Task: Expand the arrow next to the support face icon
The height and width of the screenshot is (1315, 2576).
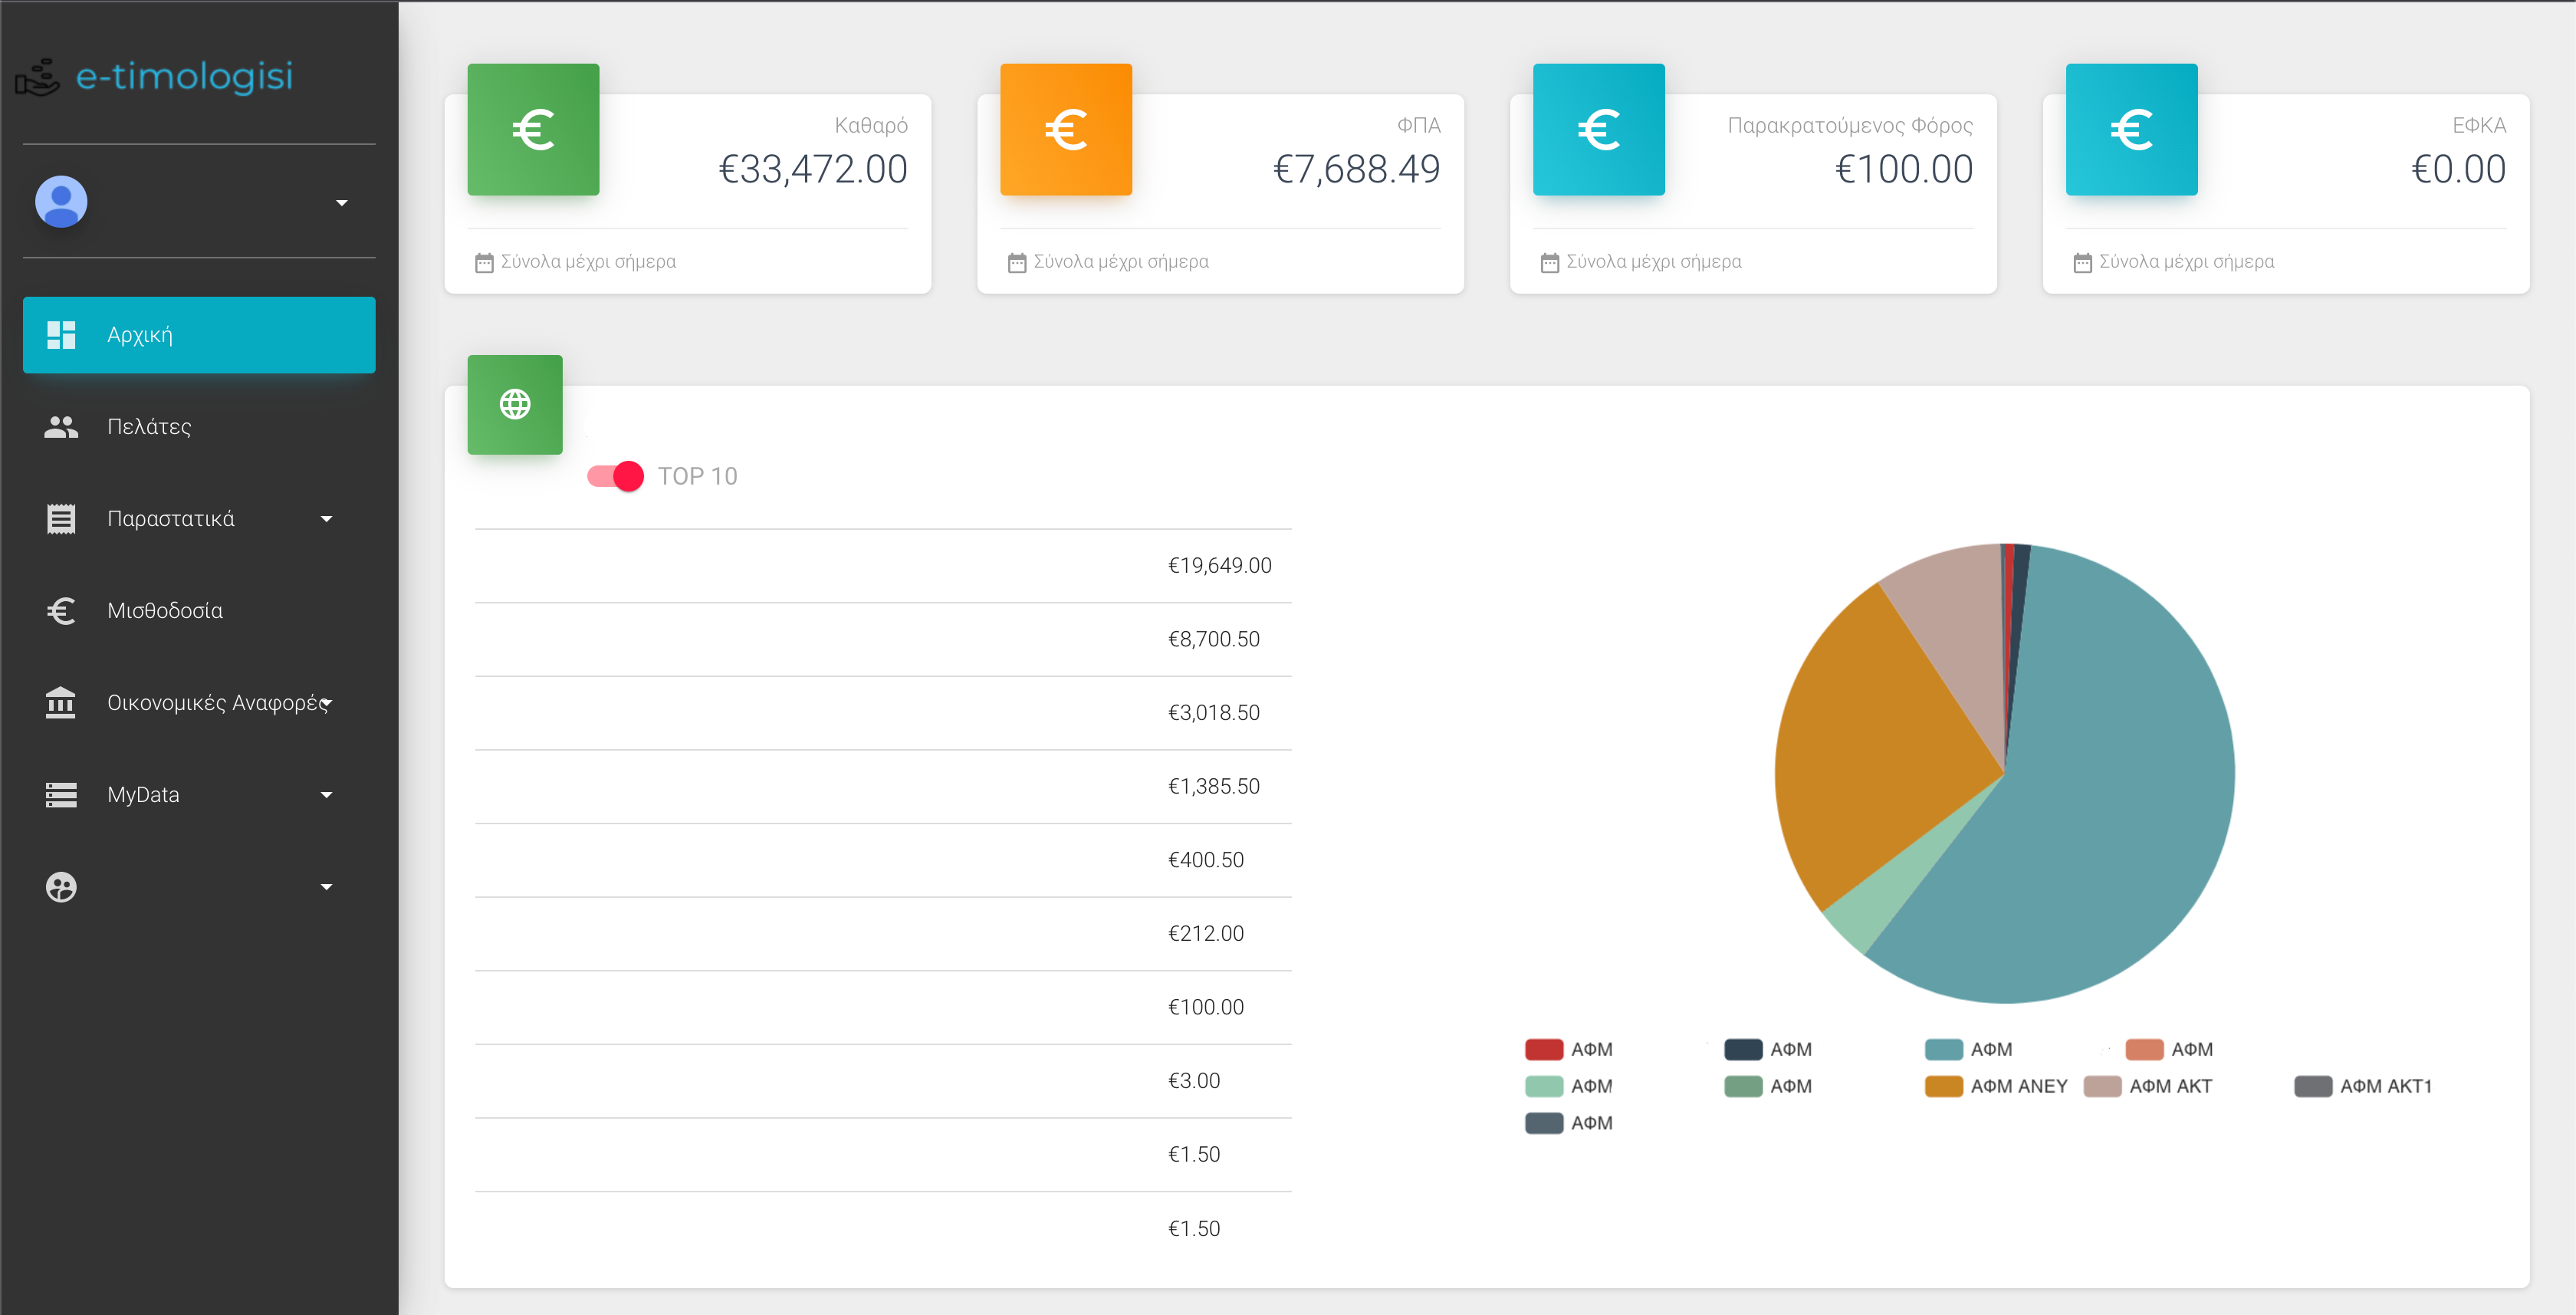Action: click(x=326, y=887)
